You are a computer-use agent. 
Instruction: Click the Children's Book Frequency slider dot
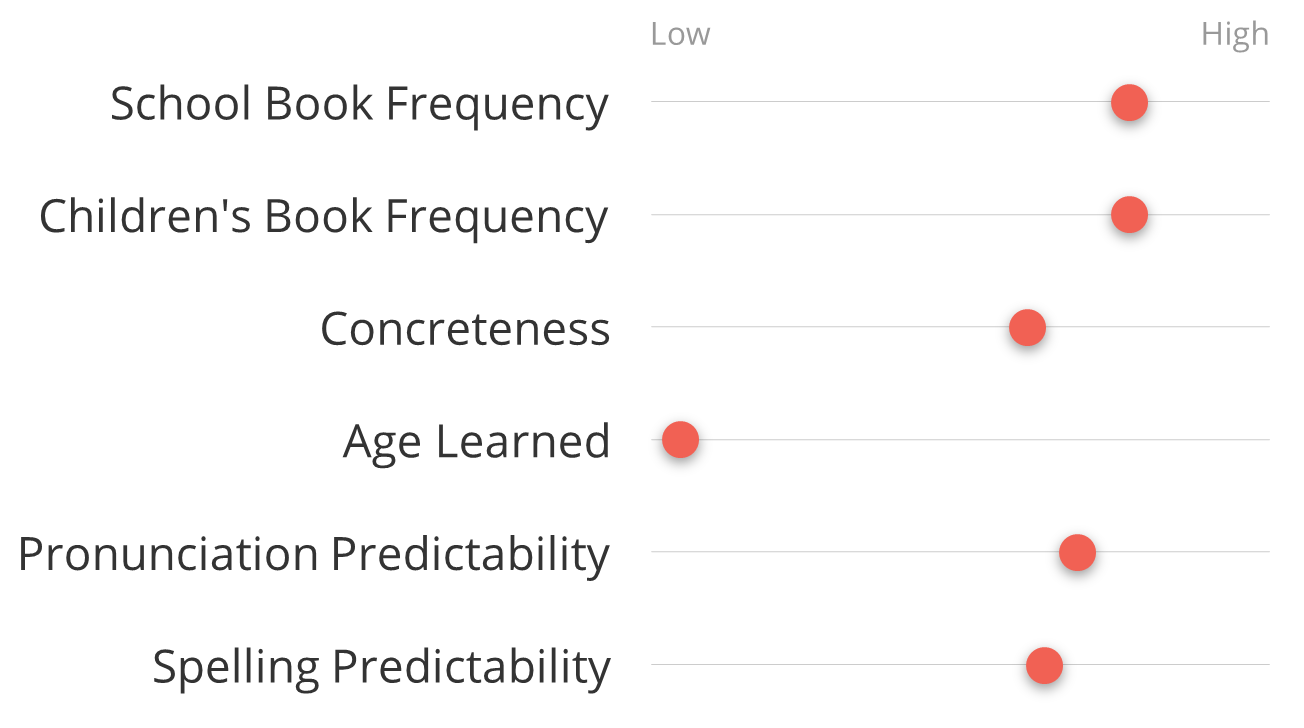pyautogui.click(x=1129, y=214)
